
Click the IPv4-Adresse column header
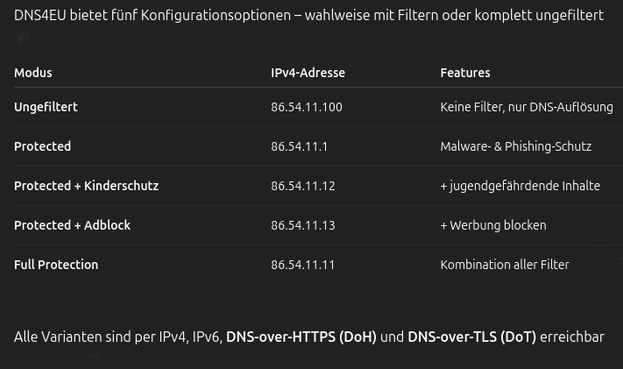(x=308, y=73)
